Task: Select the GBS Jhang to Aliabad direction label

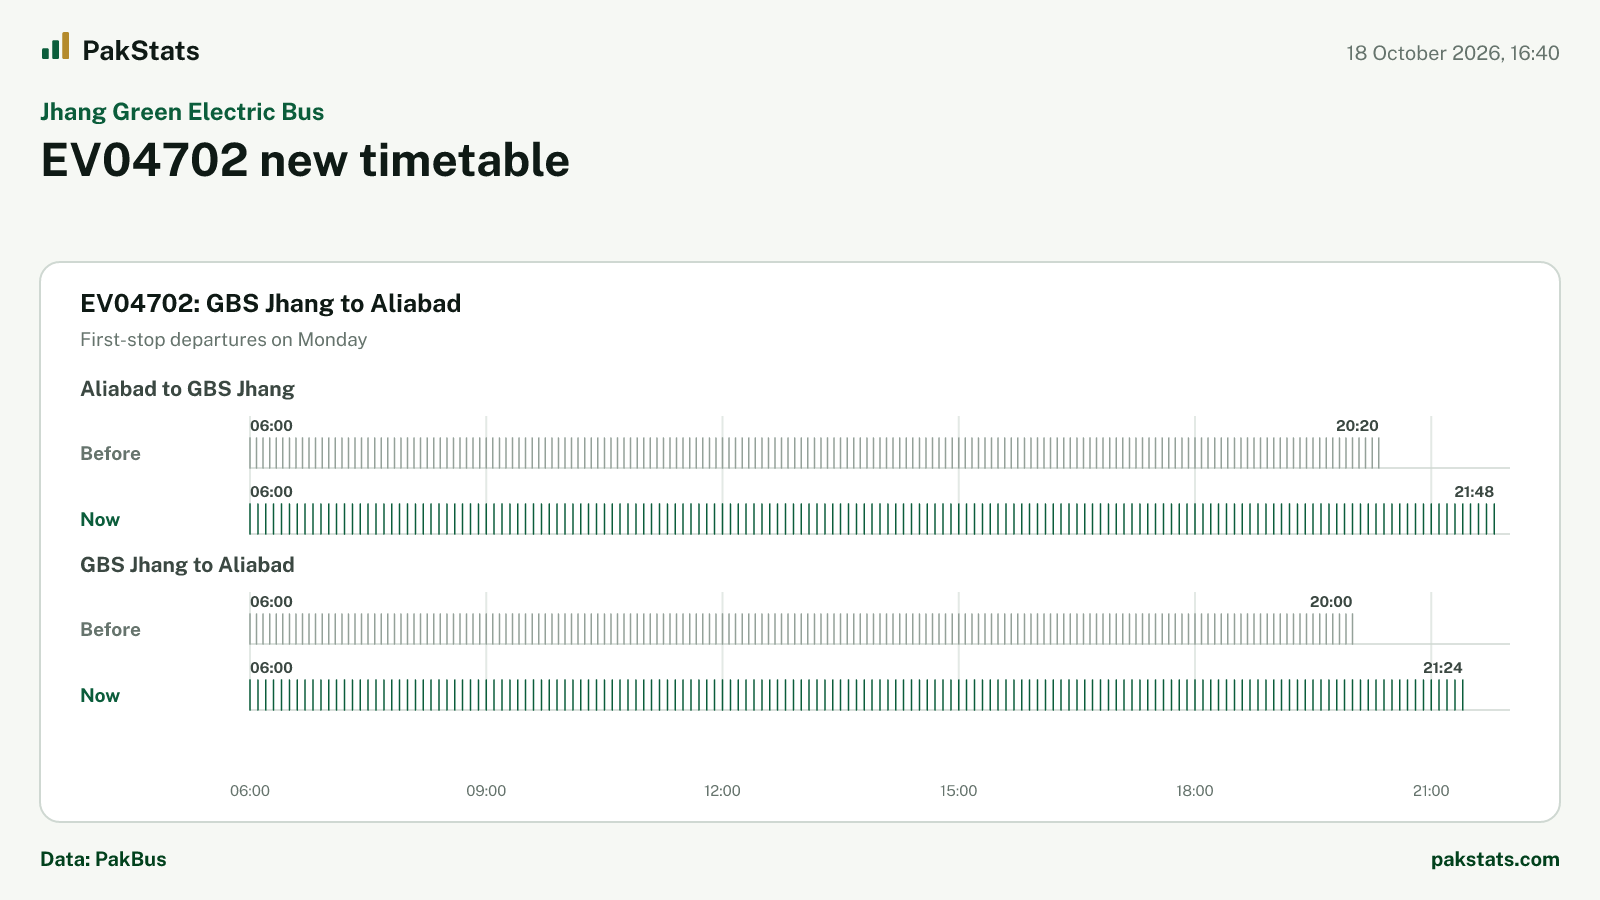Action: (188, 565)
